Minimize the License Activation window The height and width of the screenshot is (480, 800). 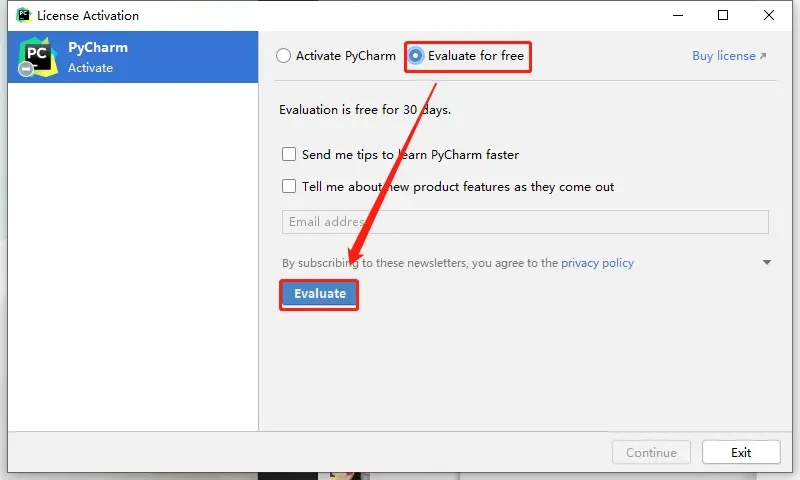point(677,15)
